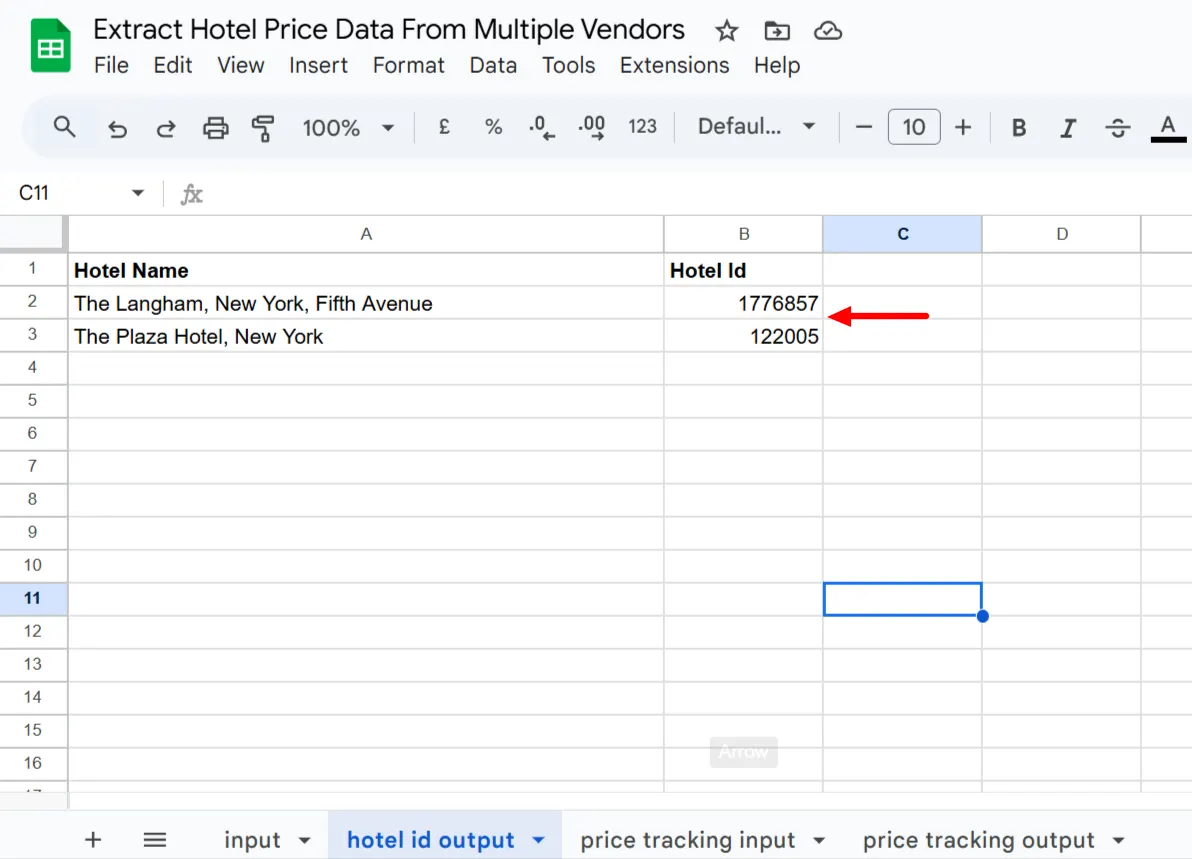Select cell with value 122005
The width and height of the screenshot is (1192, 859).
743,336
